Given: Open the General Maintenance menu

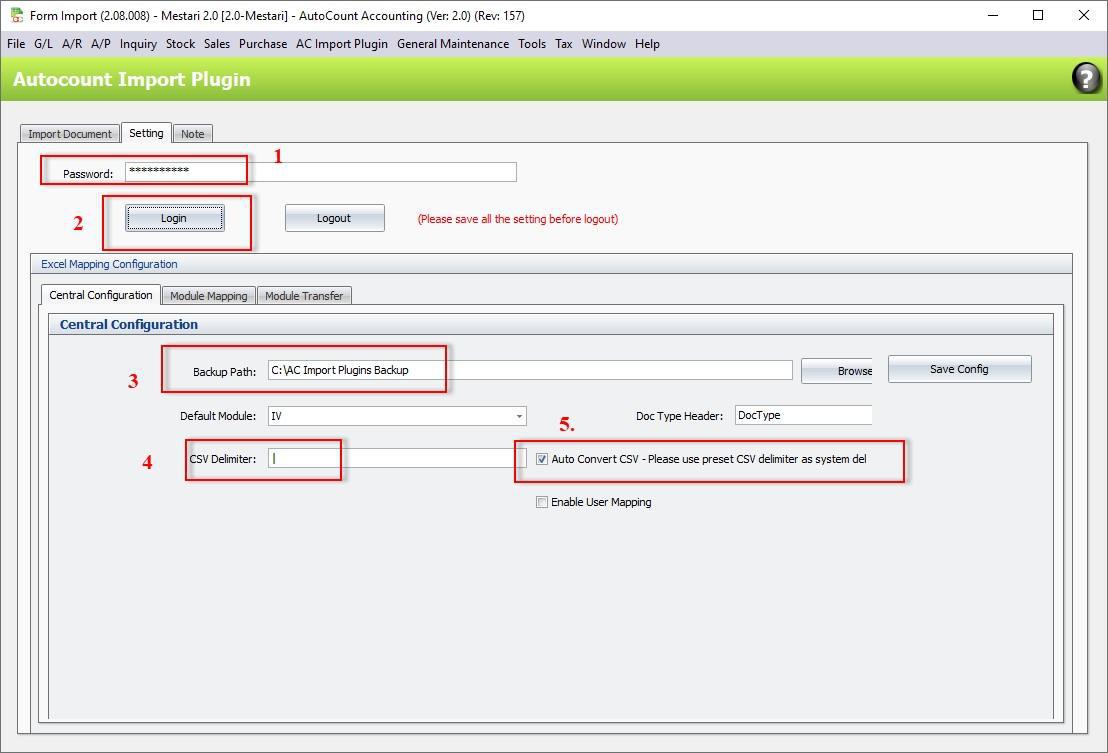Looking at the screenshot, I should coord(452,44).
